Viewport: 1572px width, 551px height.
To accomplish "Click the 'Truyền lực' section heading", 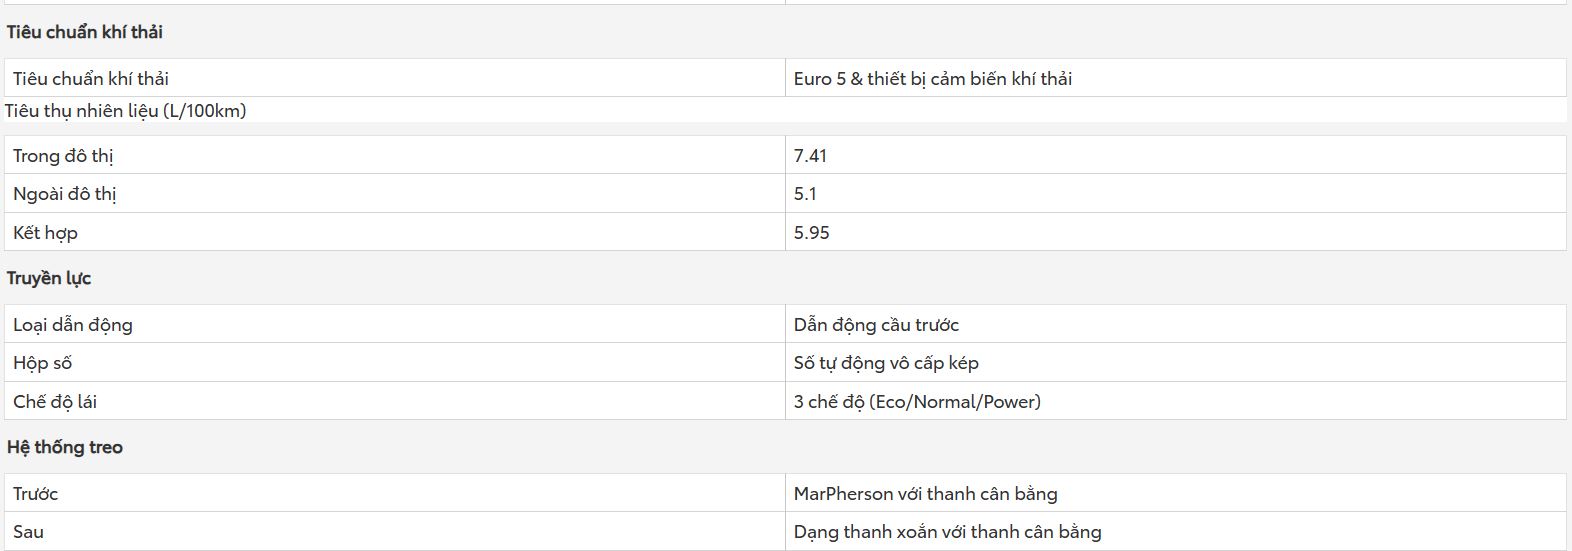I will pyautogui.click(x=49, y=278).
